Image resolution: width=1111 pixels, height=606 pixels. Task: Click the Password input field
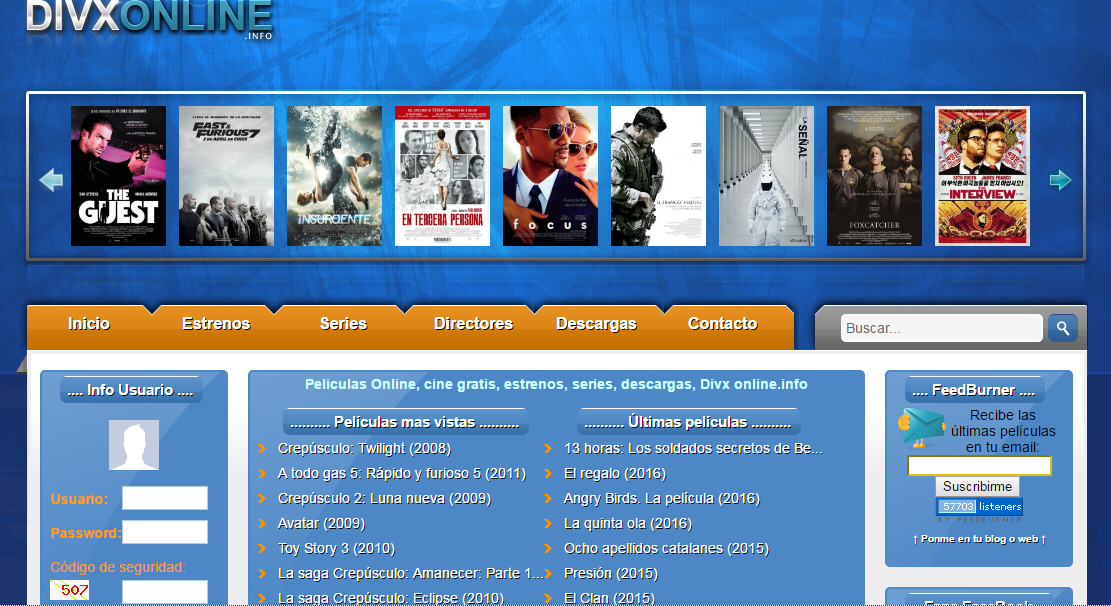coord(165,532)
